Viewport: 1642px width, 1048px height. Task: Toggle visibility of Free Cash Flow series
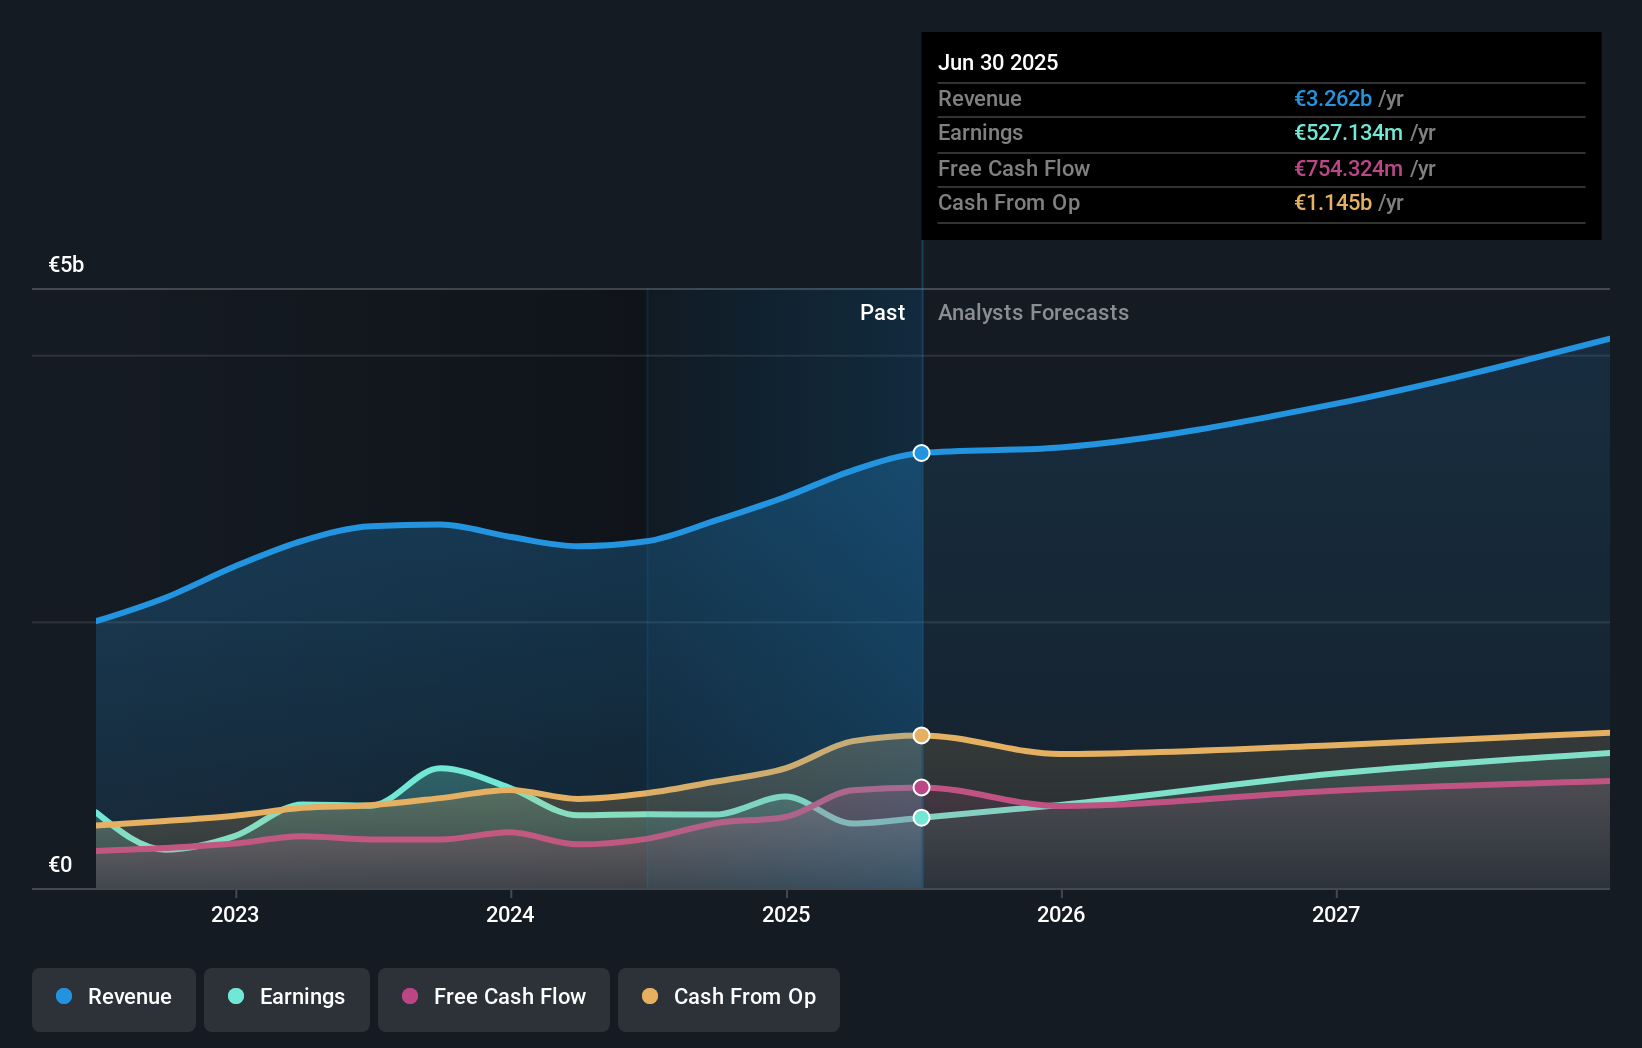click(494, 999)
